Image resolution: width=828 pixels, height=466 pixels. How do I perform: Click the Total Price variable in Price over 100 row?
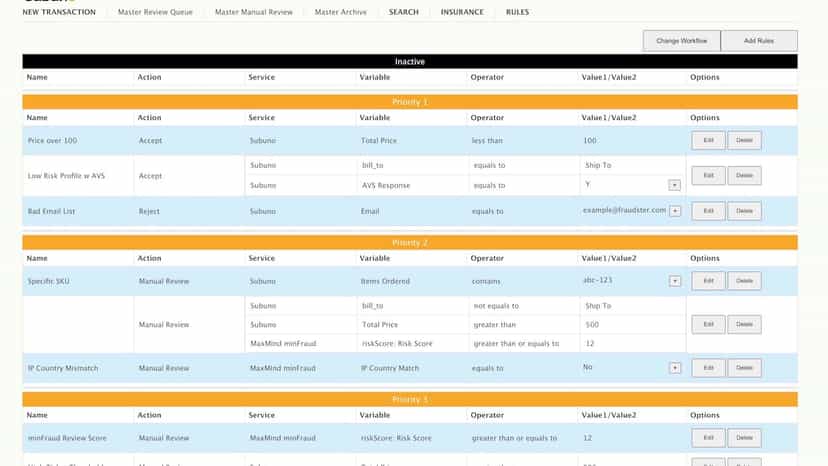point(379,141)
